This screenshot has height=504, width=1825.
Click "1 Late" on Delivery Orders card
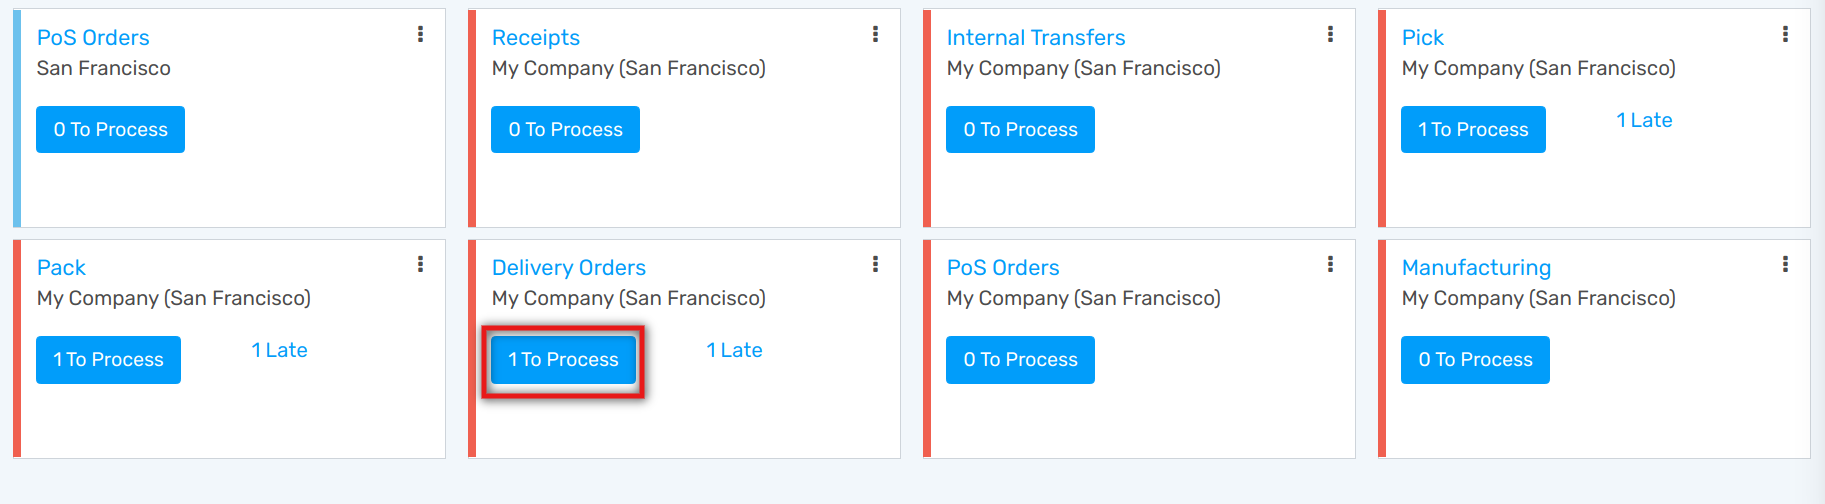734,351
